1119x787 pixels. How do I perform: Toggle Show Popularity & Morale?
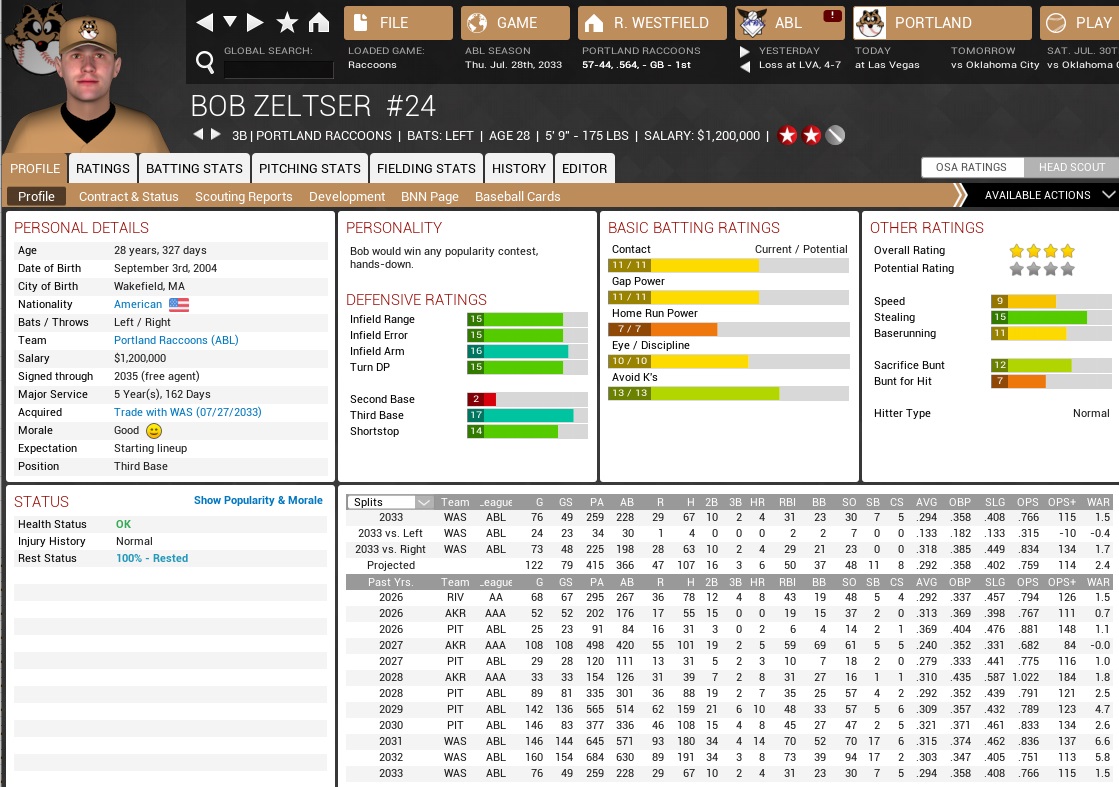pyautogui.click(x=258, y=500)
